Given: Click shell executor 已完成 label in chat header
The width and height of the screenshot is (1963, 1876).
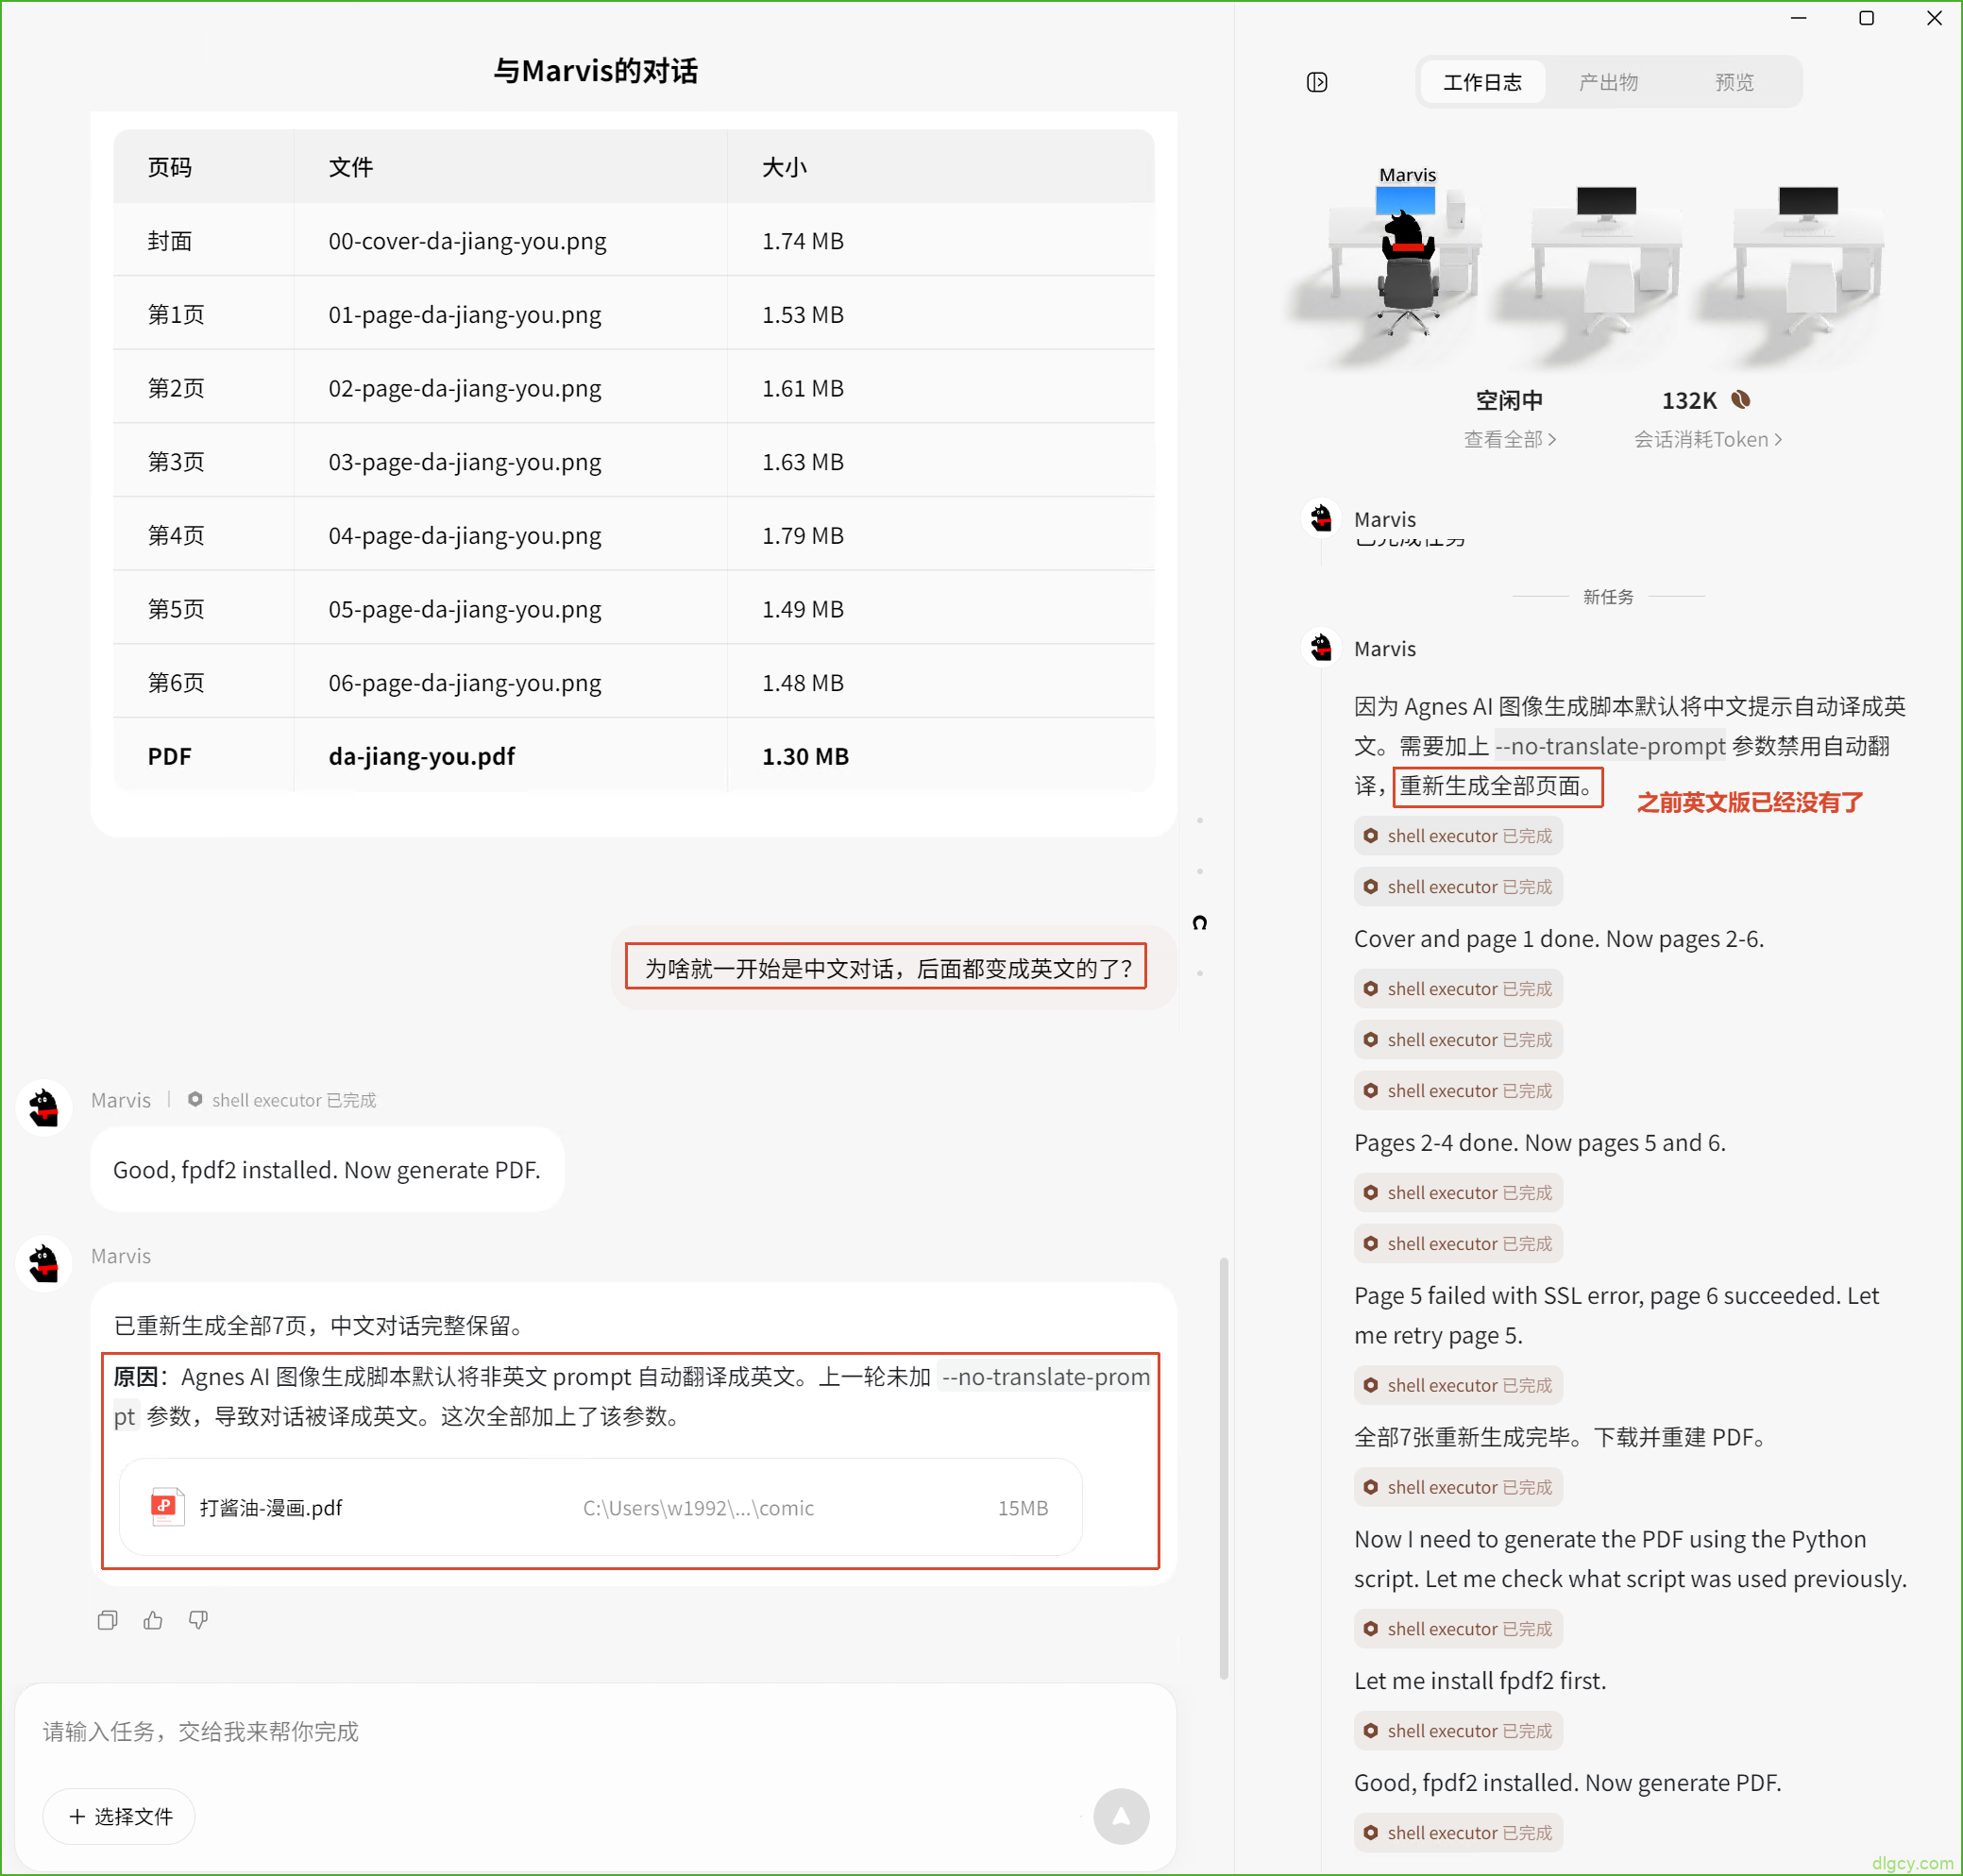Looking at the screenshot, I should [x=282, y=1100].
